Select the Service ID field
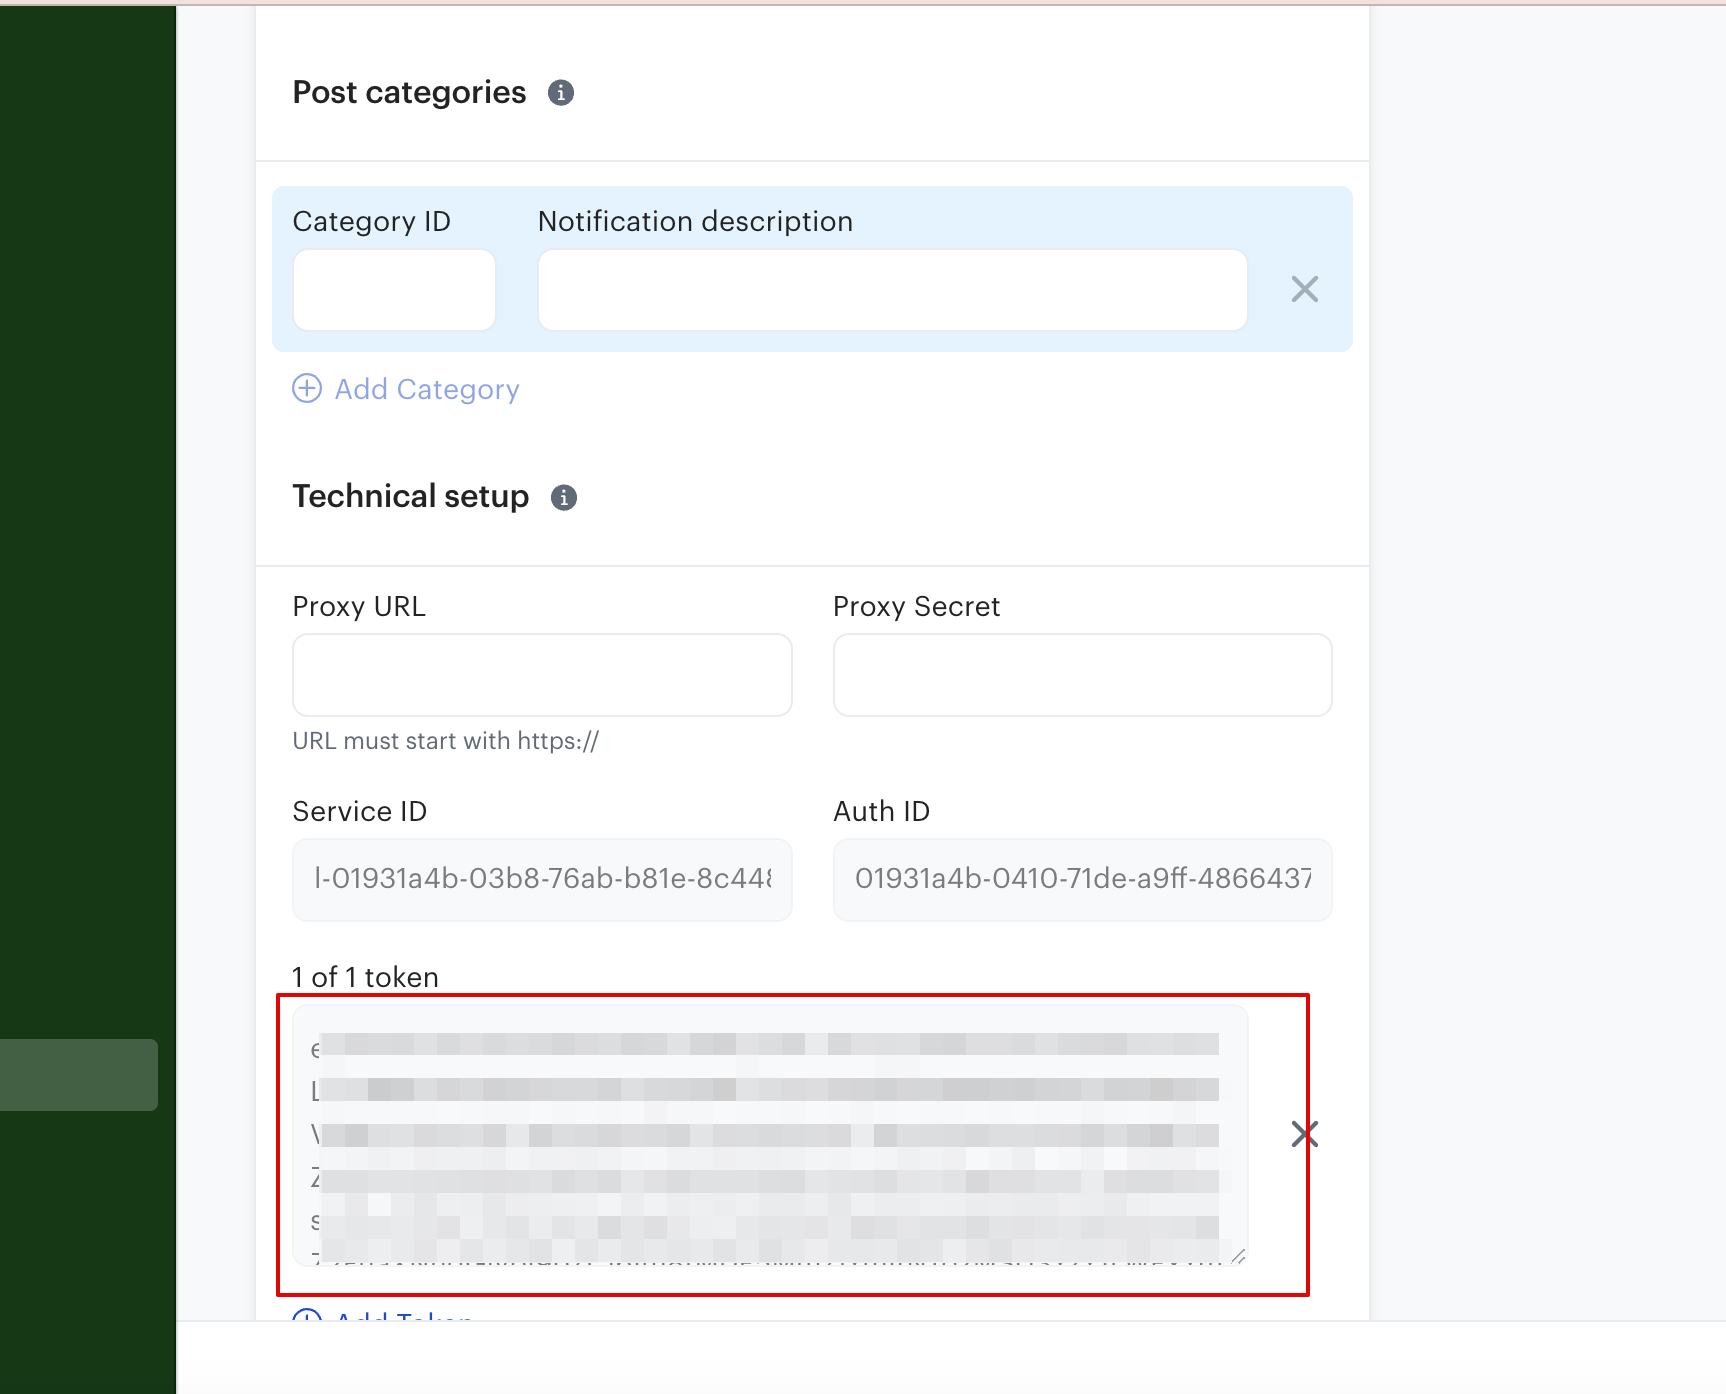Screen dimensions: 1726x1394 pos(542,879)
